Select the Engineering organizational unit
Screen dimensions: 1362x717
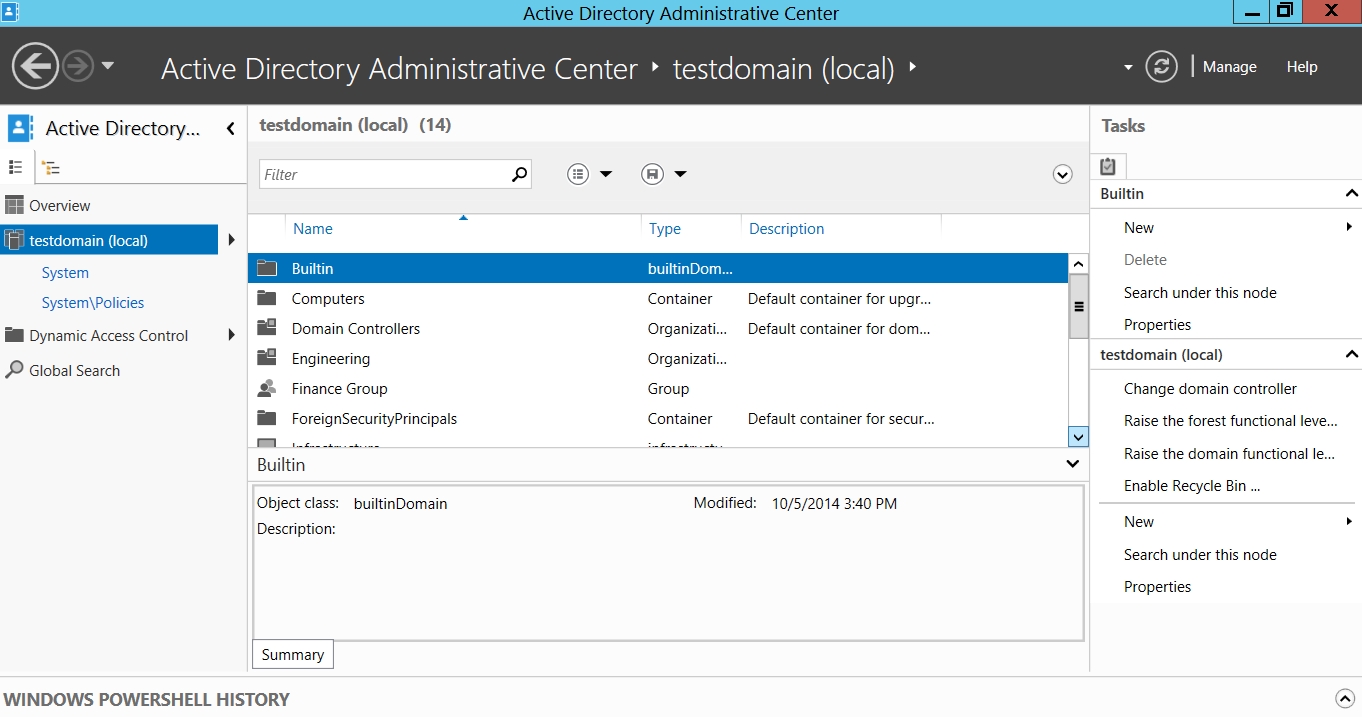658,359
